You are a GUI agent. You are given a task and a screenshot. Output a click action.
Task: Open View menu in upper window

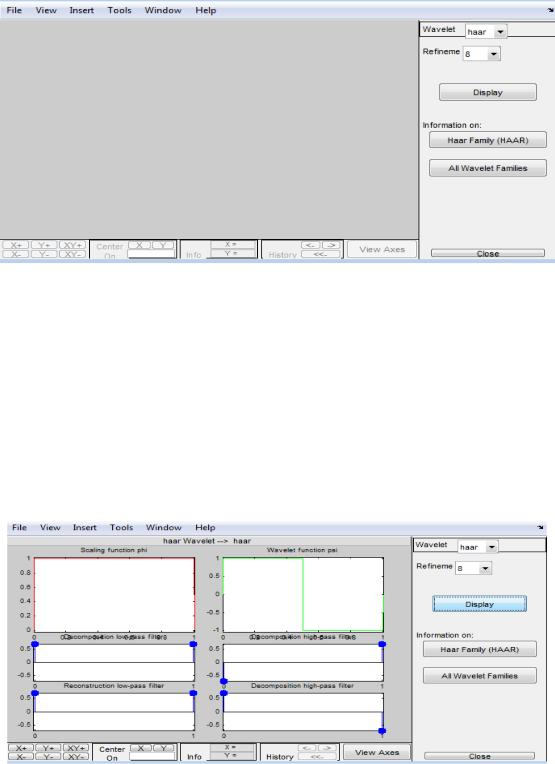tap(46, 10)
